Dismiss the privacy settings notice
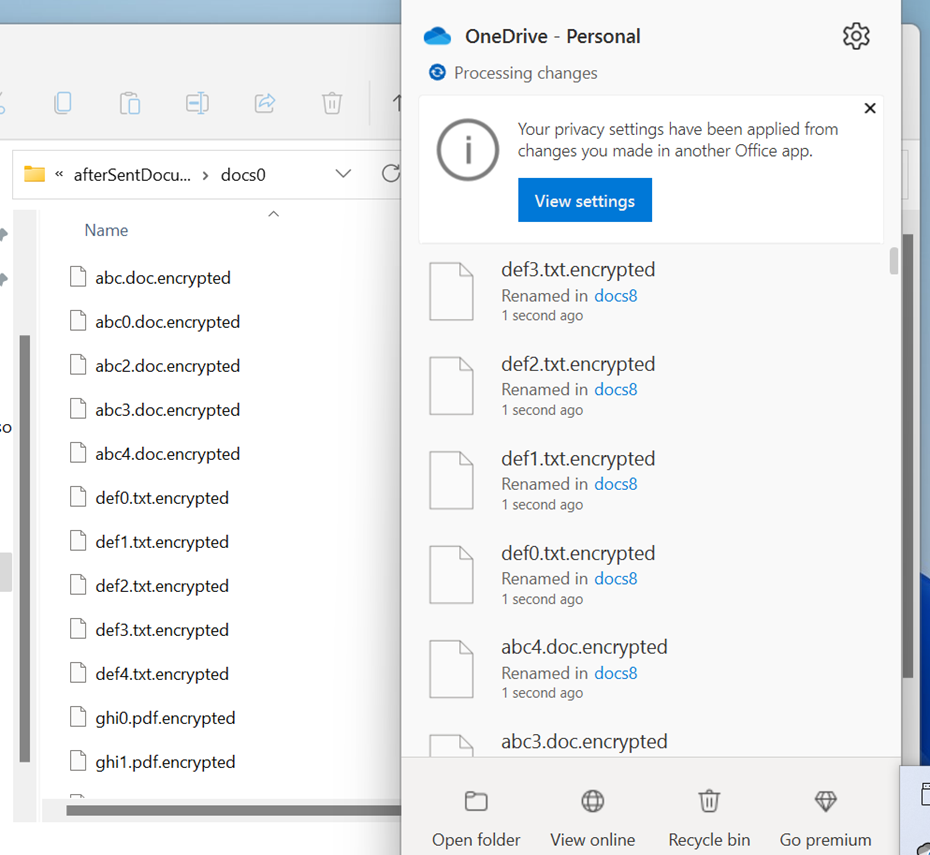The image size is (930, 855). click(870, 108)
